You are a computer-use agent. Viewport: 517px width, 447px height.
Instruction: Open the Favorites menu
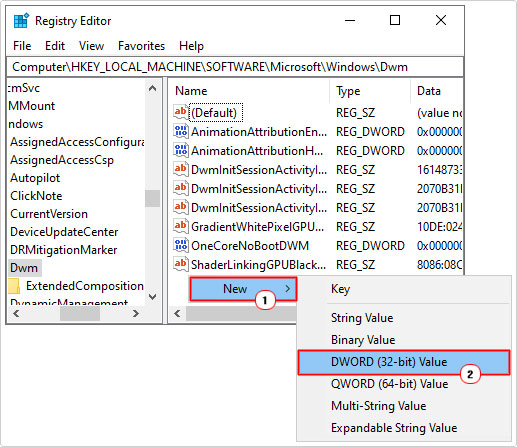click(x=141, y=46)
